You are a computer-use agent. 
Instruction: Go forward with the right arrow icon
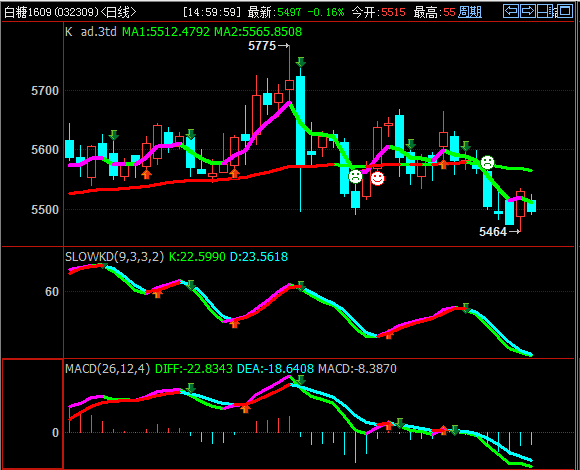click(x=527, y=11)
